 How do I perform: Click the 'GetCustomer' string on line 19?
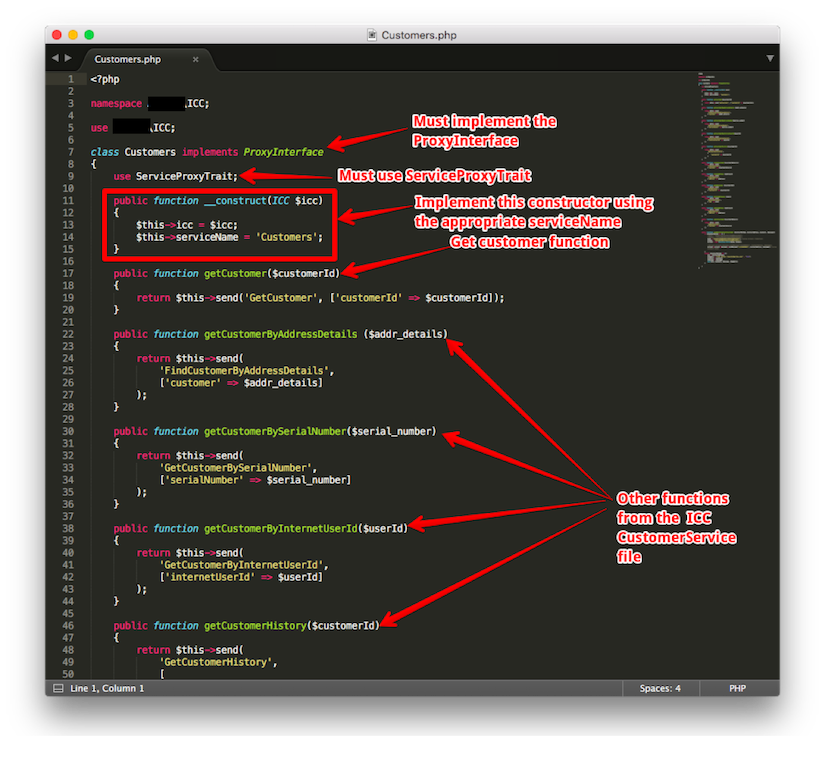(x=281, y=298)
